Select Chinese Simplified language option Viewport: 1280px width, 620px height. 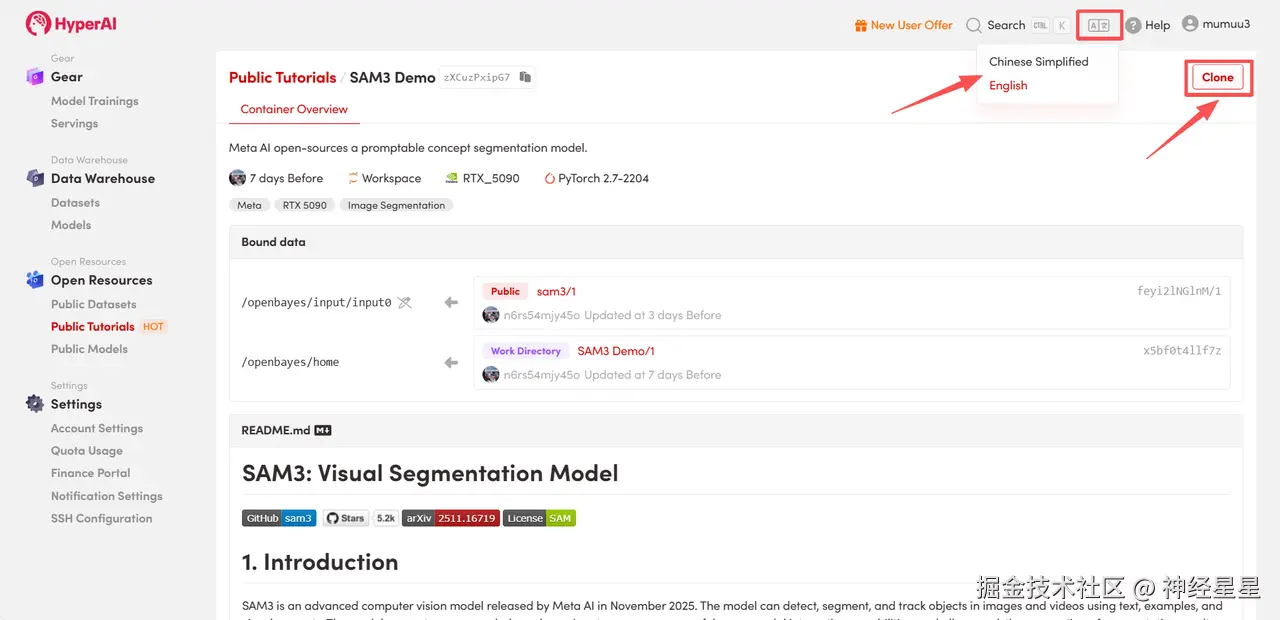pyautogui.click(x=1038, y=61)
